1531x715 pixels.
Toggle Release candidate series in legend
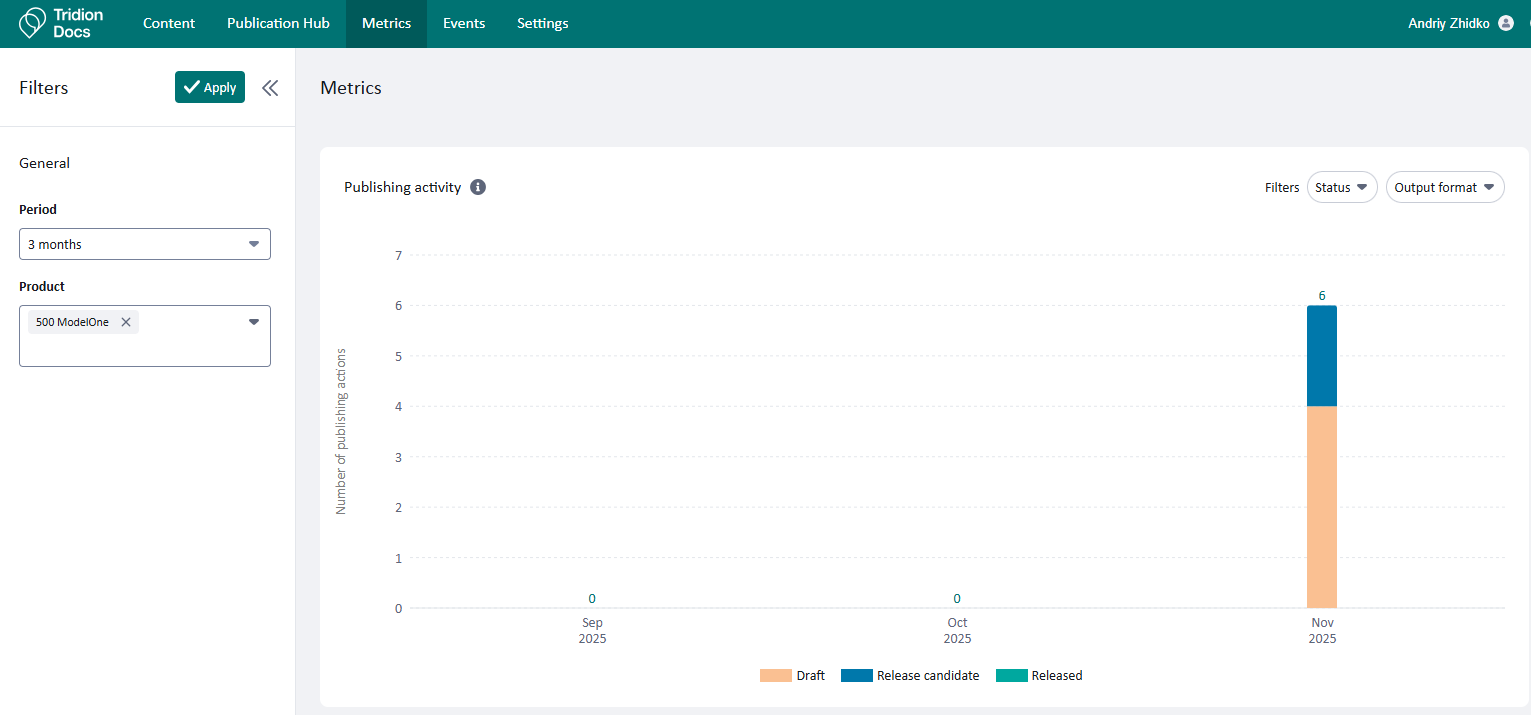click(910, 676)
